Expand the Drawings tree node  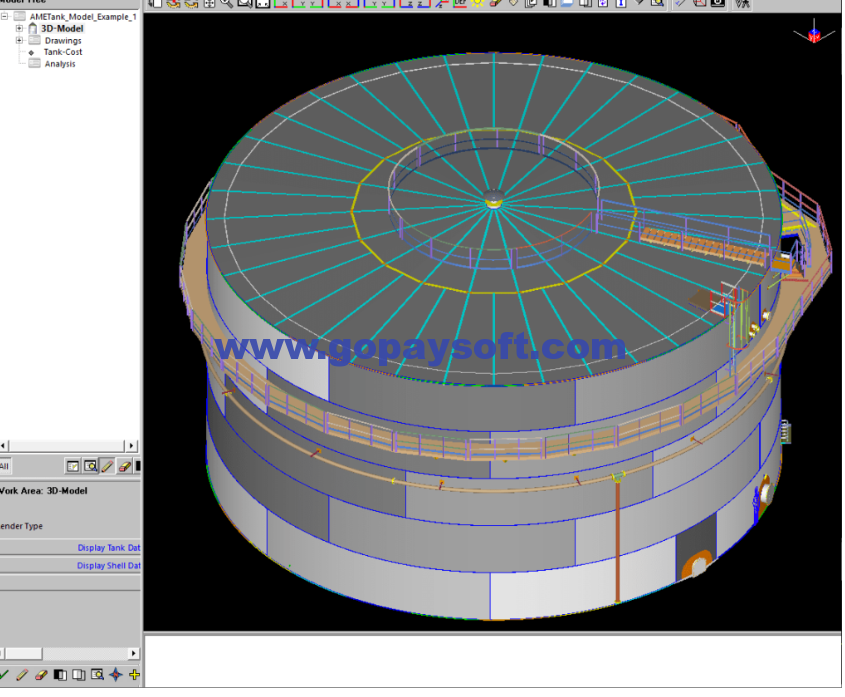coord(19,40)
